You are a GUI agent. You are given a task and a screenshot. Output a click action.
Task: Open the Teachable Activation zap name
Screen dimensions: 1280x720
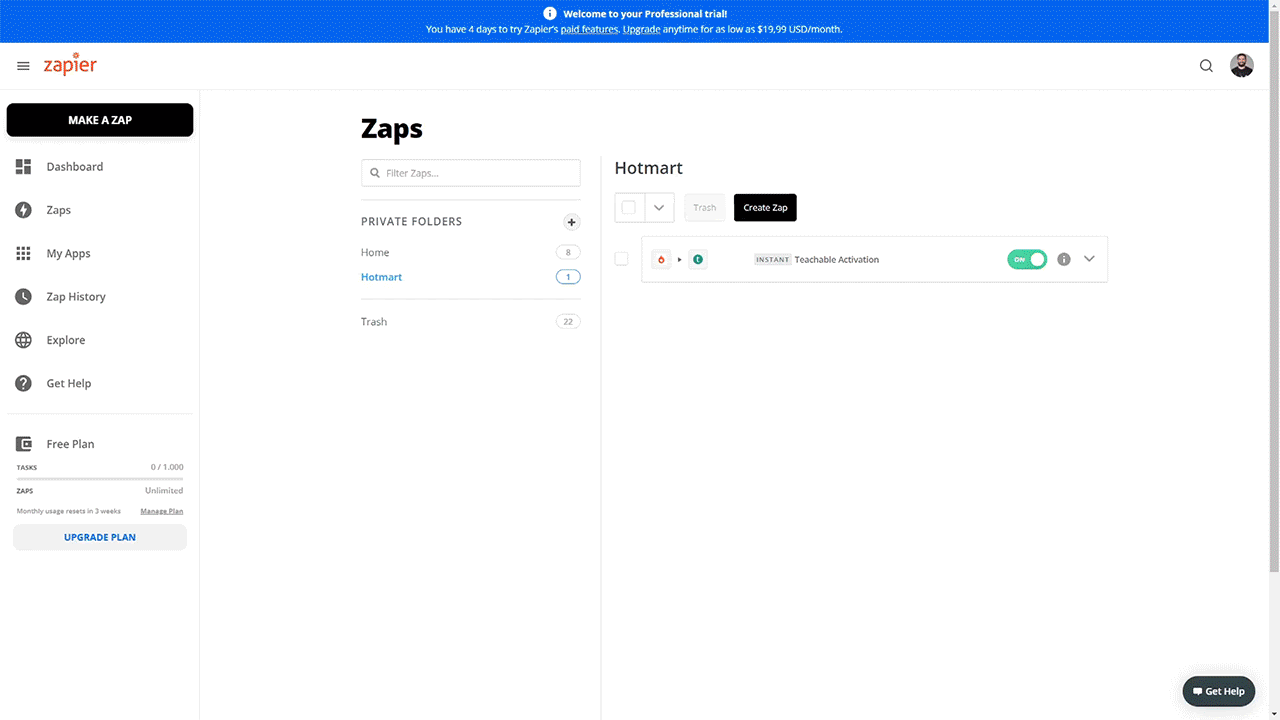(837, 260)
